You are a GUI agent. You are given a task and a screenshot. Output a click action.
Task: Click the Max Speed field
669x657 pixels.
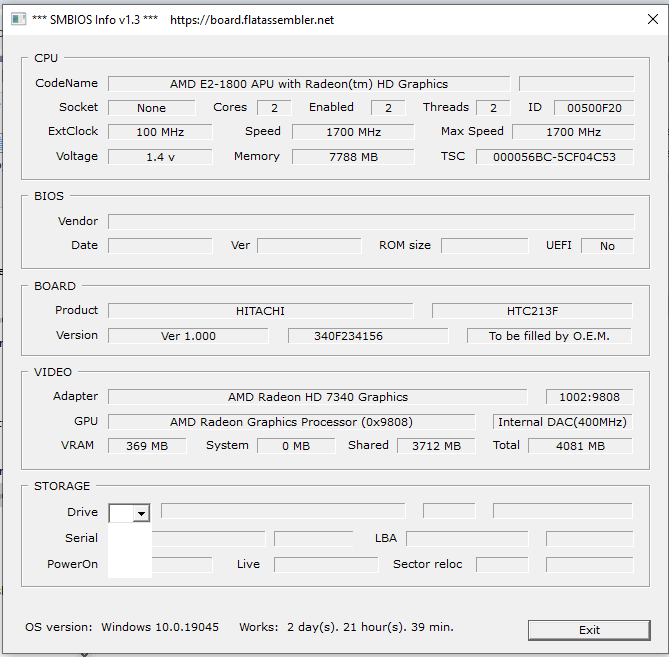click(x=573, y=132)
